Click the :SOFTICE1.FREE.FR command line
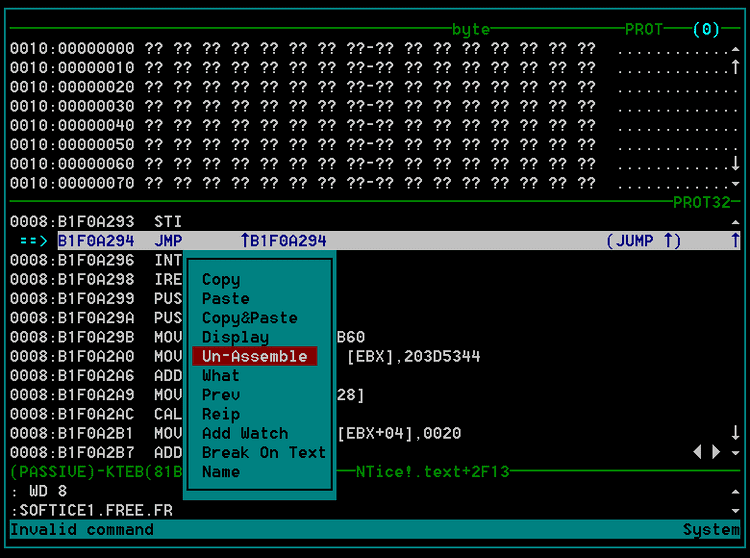The width and height of the screenshot is (750, 558). (x=91, y=511)
